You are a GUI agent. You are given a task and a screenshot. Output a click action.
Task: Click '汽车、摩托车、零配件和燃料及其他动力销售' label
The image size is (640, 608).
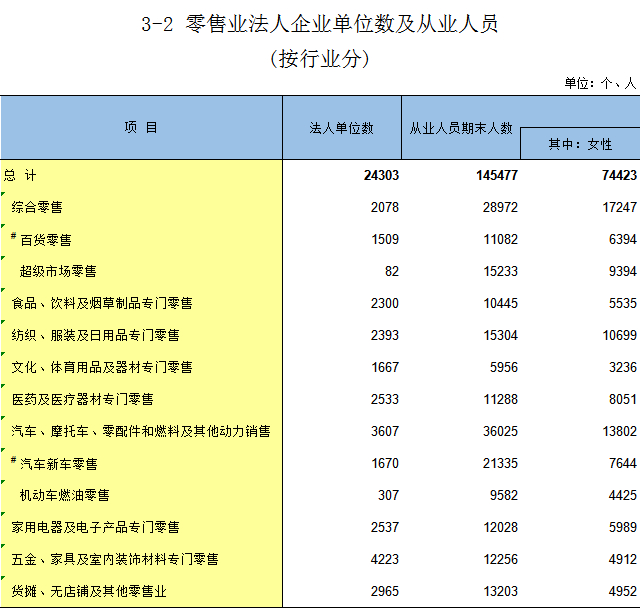[141, 431]
